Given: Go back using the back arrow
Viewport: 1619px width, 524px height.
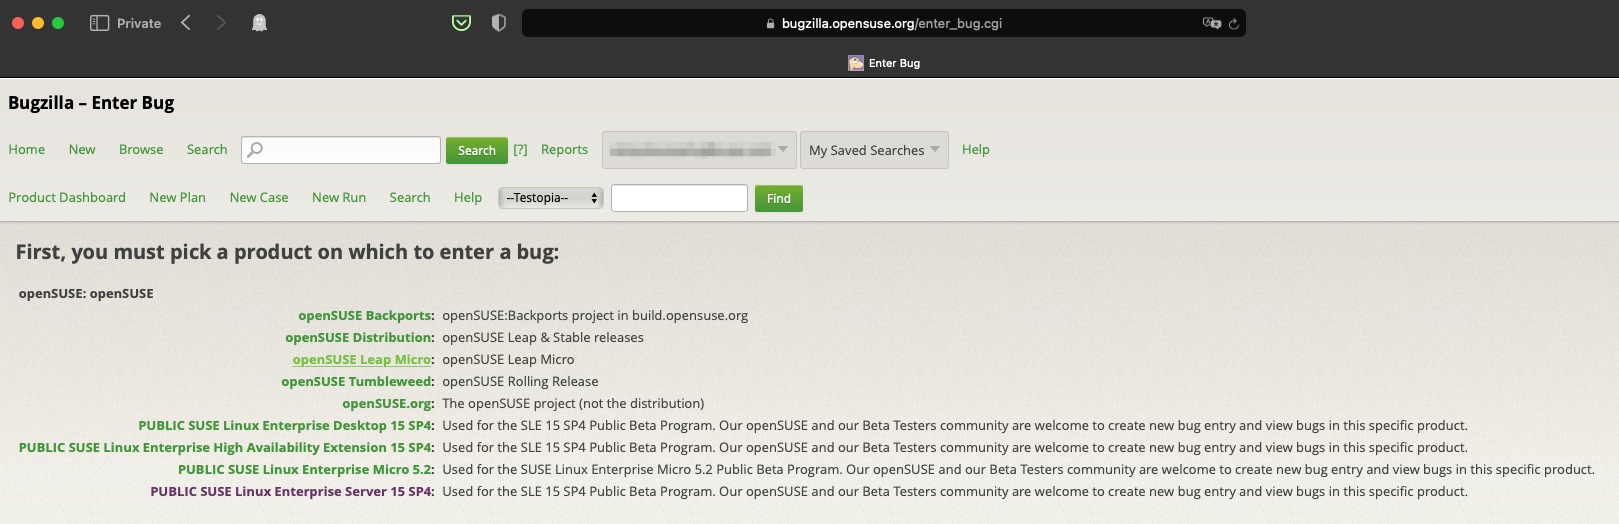Looking at the screenshot, I should coord(186,23).
